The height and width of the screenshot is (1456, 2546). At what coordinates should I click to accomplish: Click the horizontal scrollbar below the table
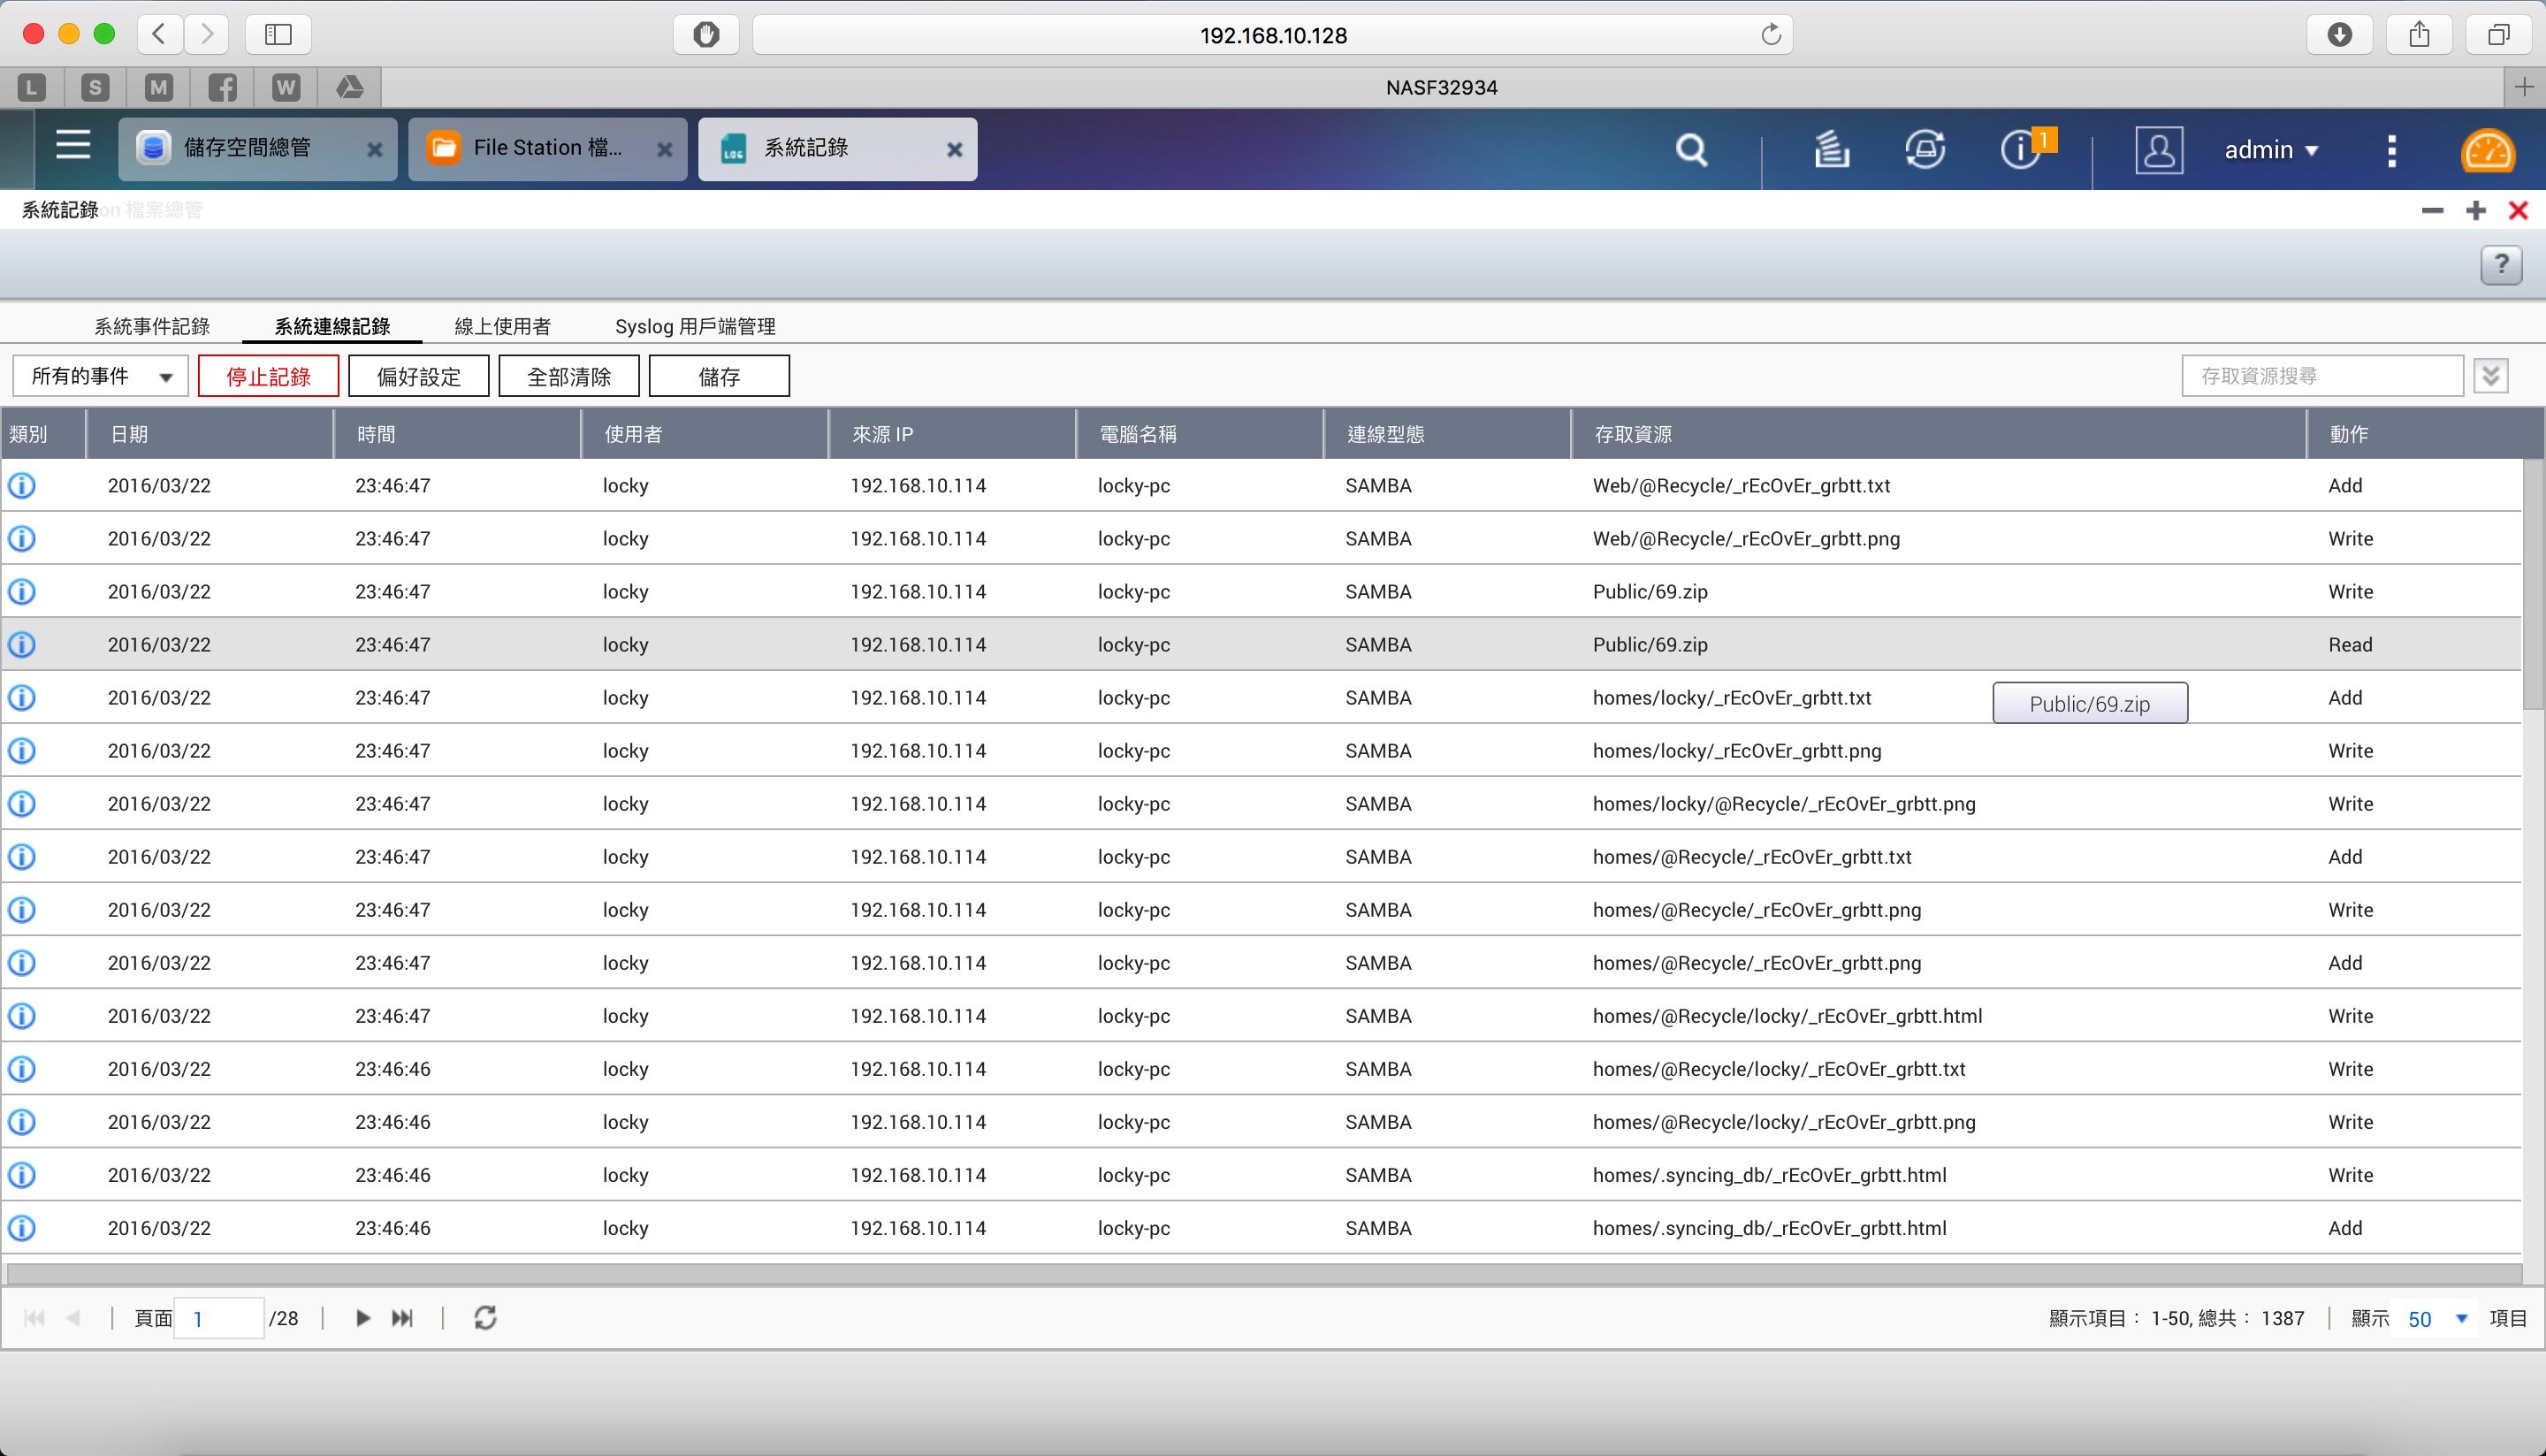click(1264, 1273)
